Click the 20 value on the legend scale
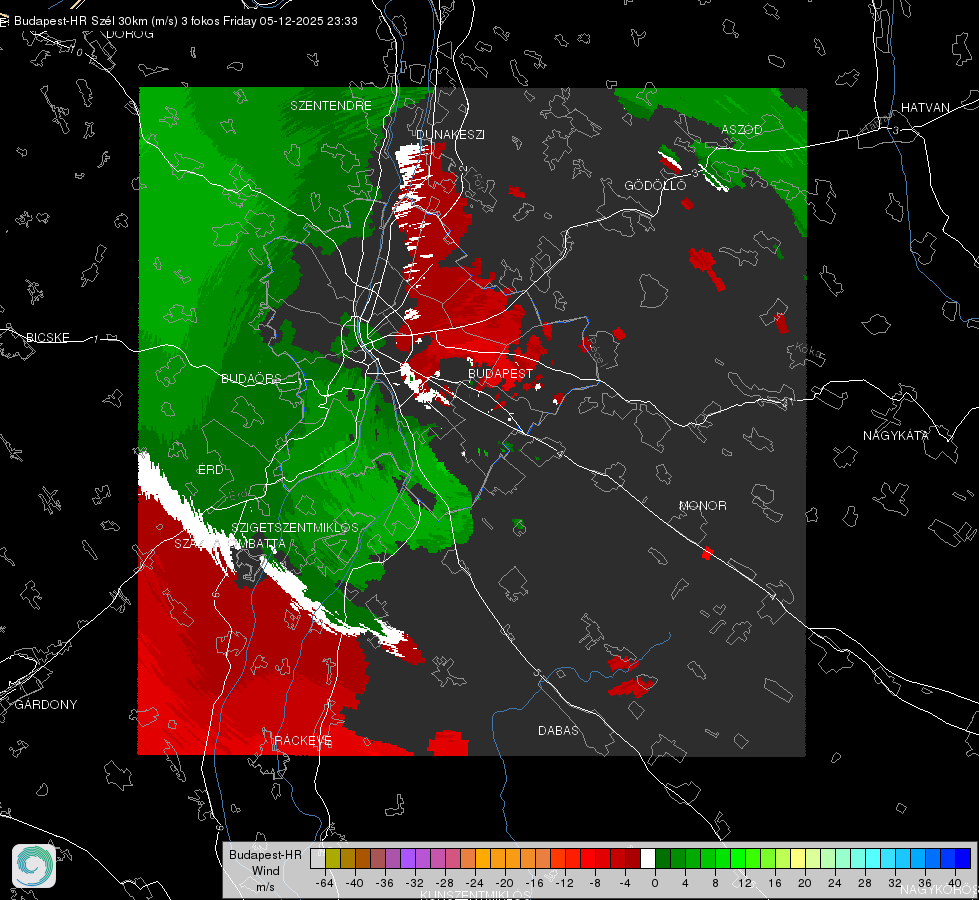The width and height of the screenshot is (979, 900). [804, 884]
